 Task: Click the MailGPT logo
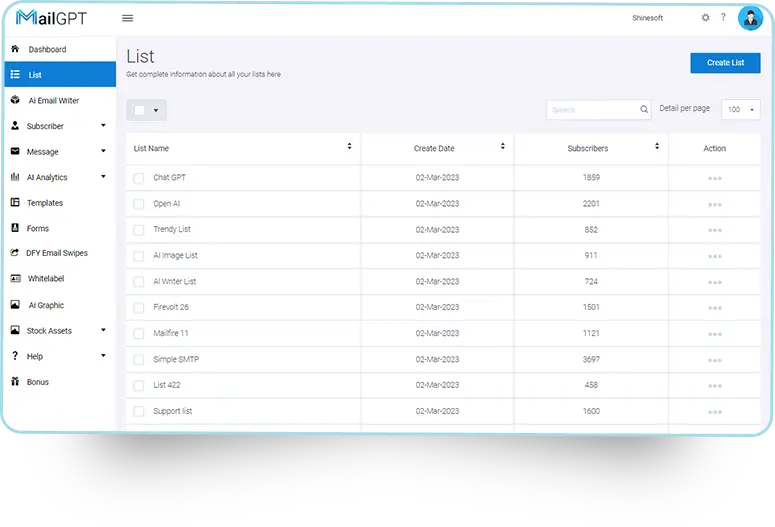50,18
